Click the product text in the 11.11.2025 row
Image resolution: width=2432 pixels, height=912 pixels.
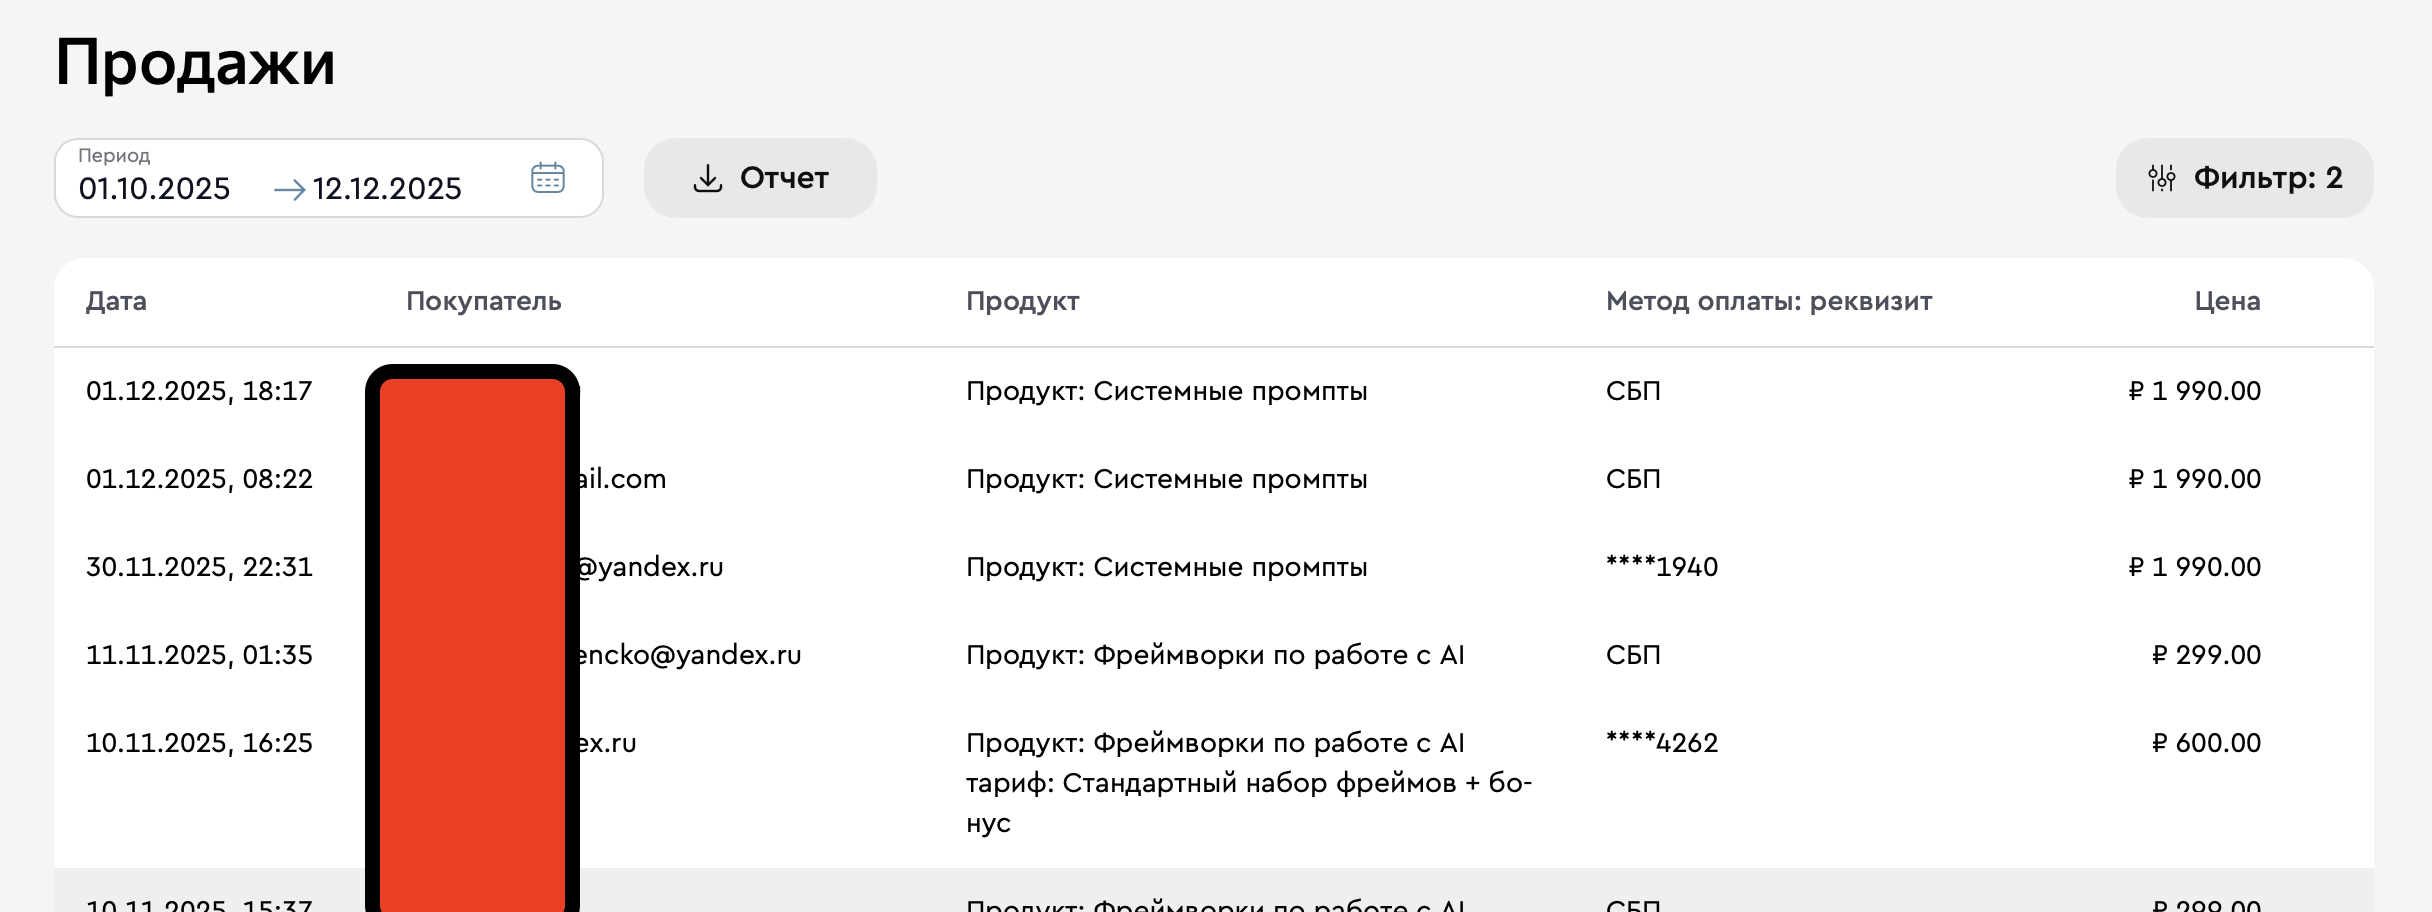click(1214, 655)
